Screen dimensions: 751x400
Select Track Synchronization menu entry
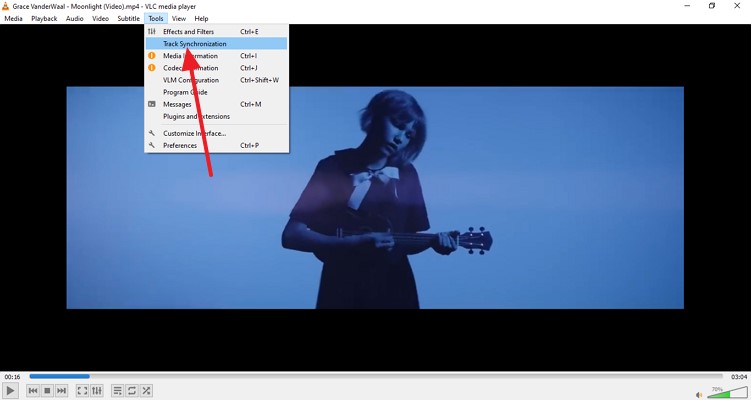tap(194, 44)
